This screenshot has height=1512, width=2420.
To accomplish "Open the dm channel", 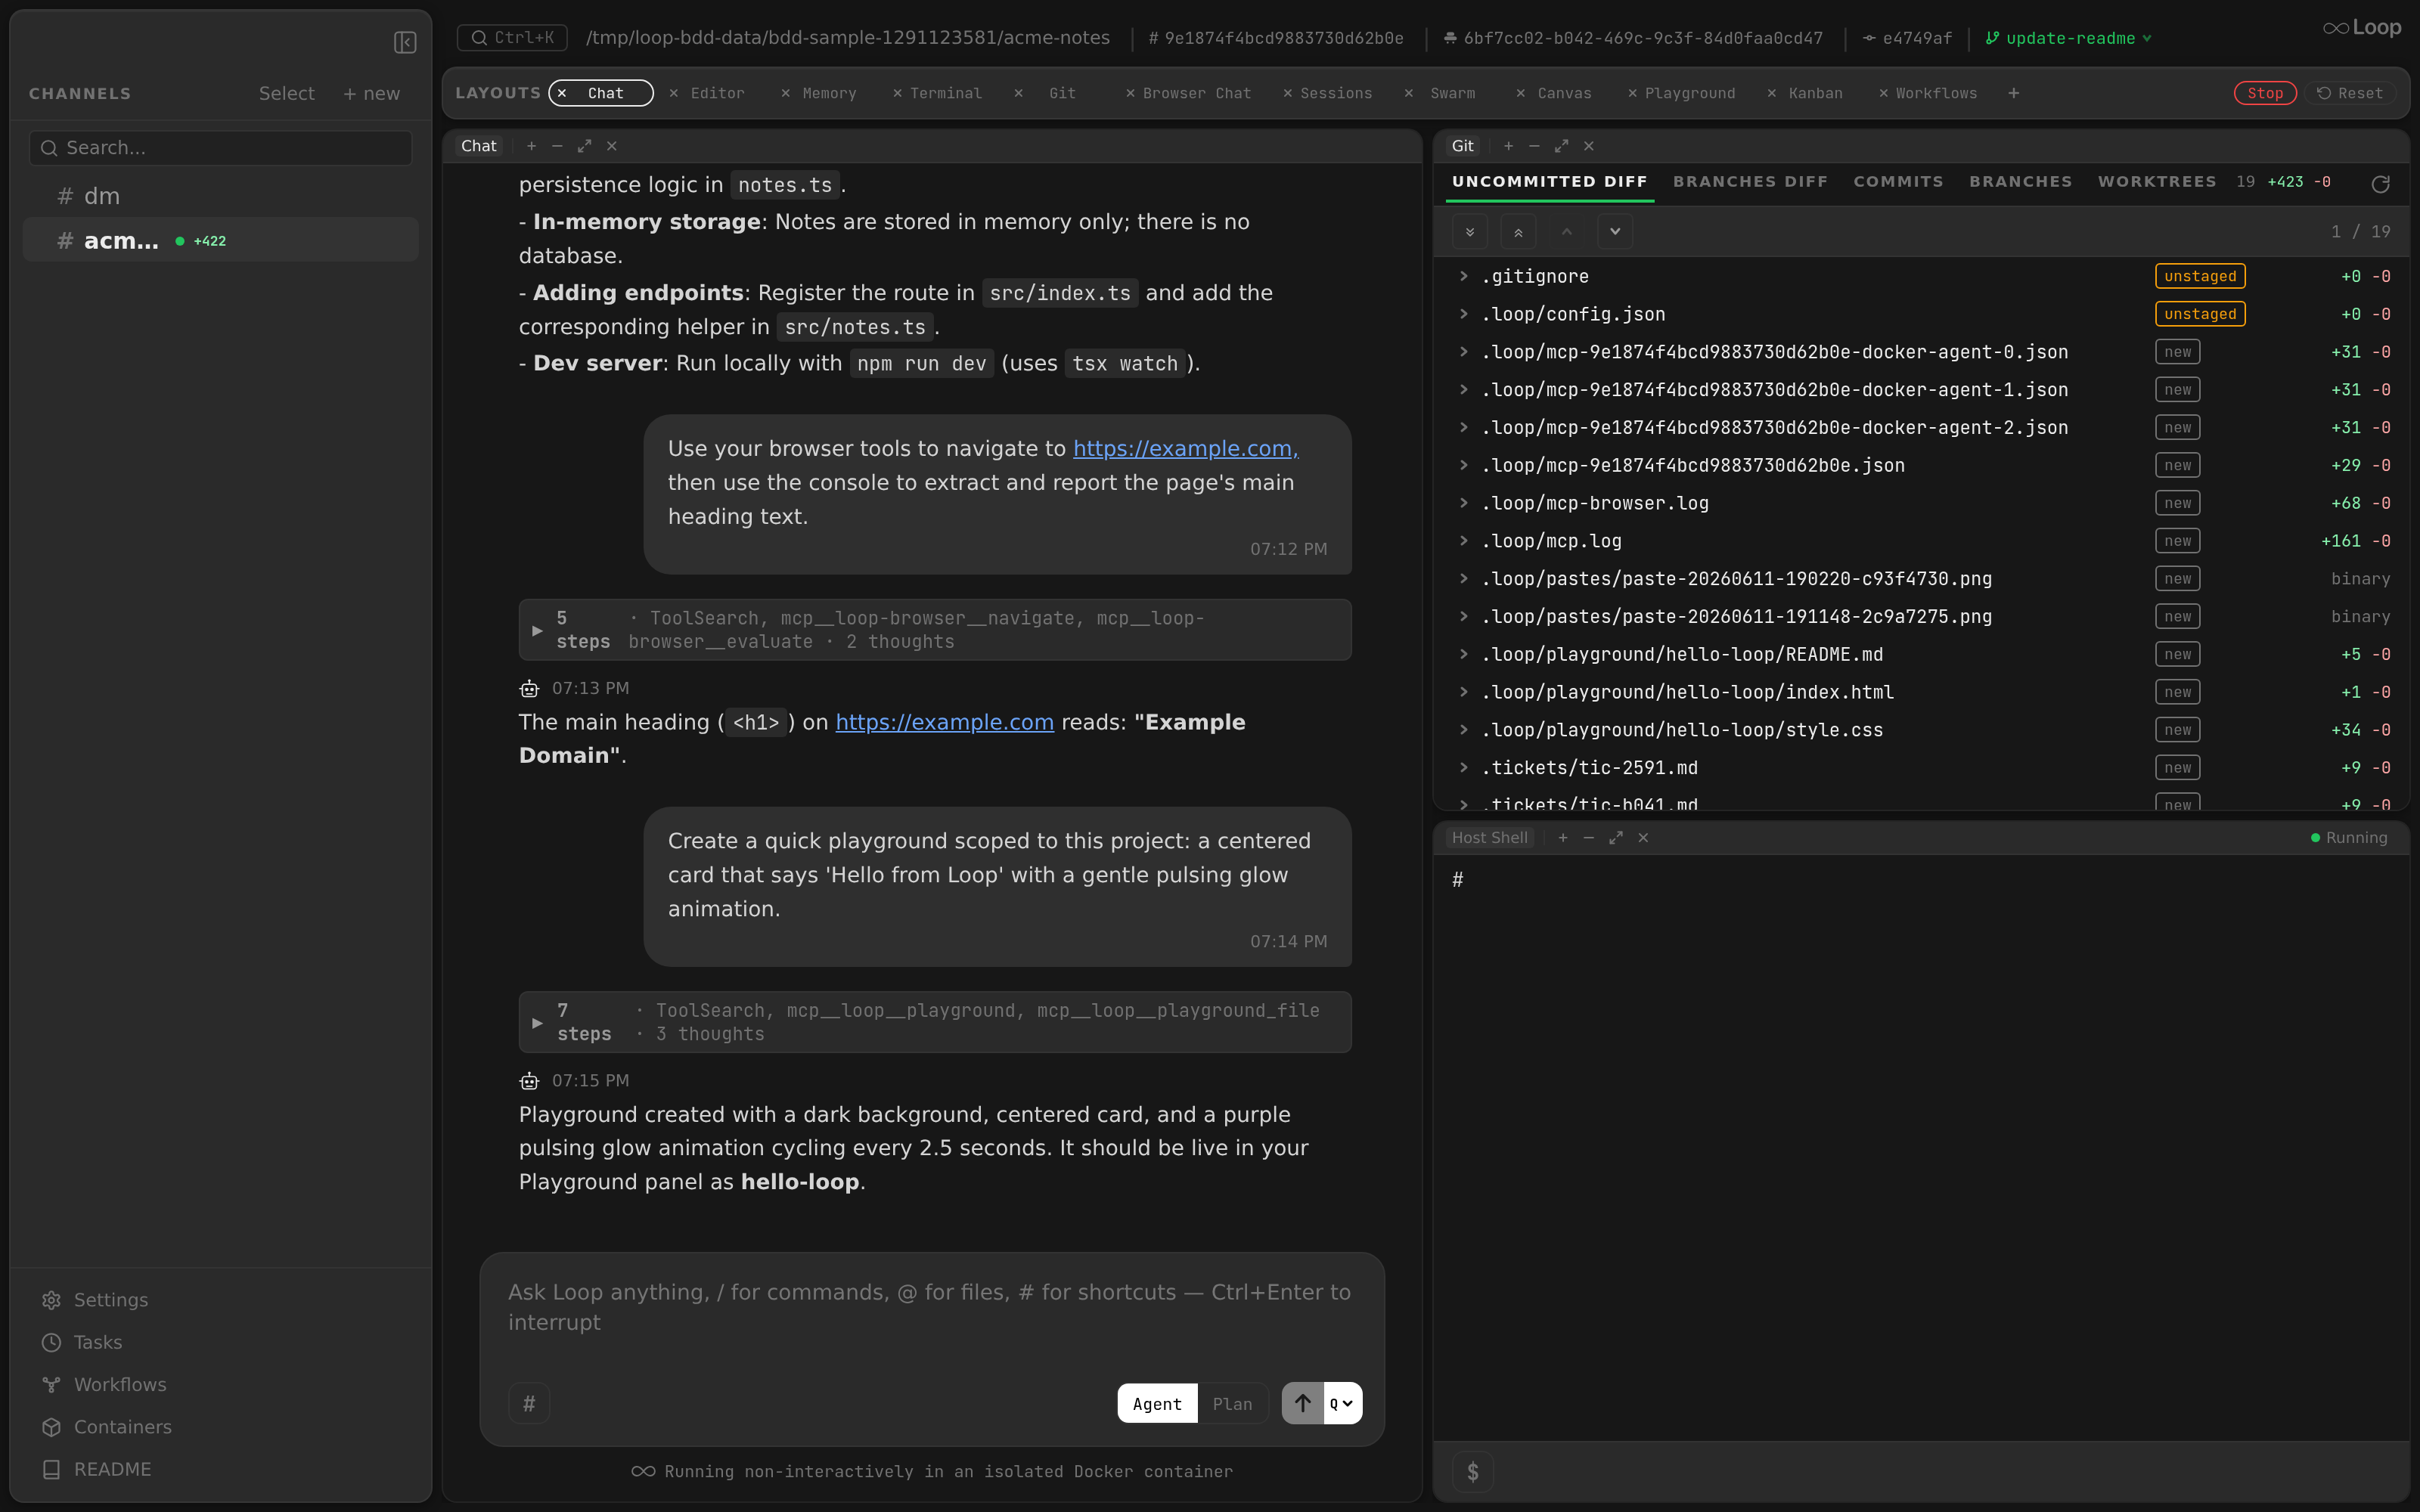I will point(220,196).
